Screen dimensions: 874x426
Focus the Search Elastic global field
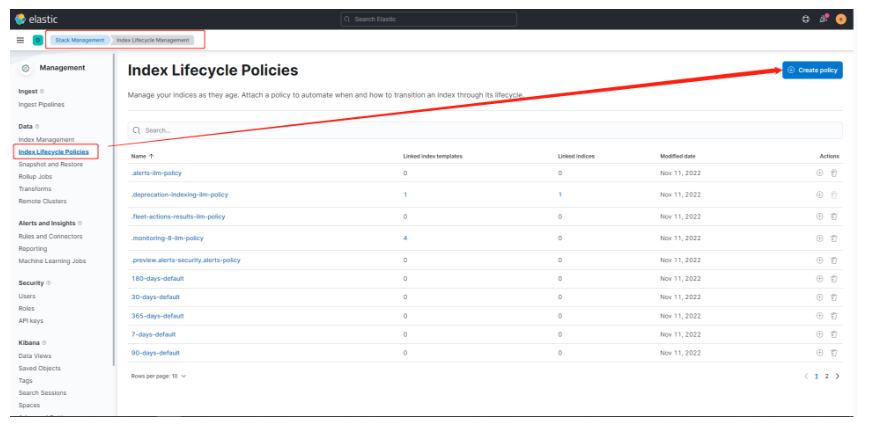click(428, 19)
